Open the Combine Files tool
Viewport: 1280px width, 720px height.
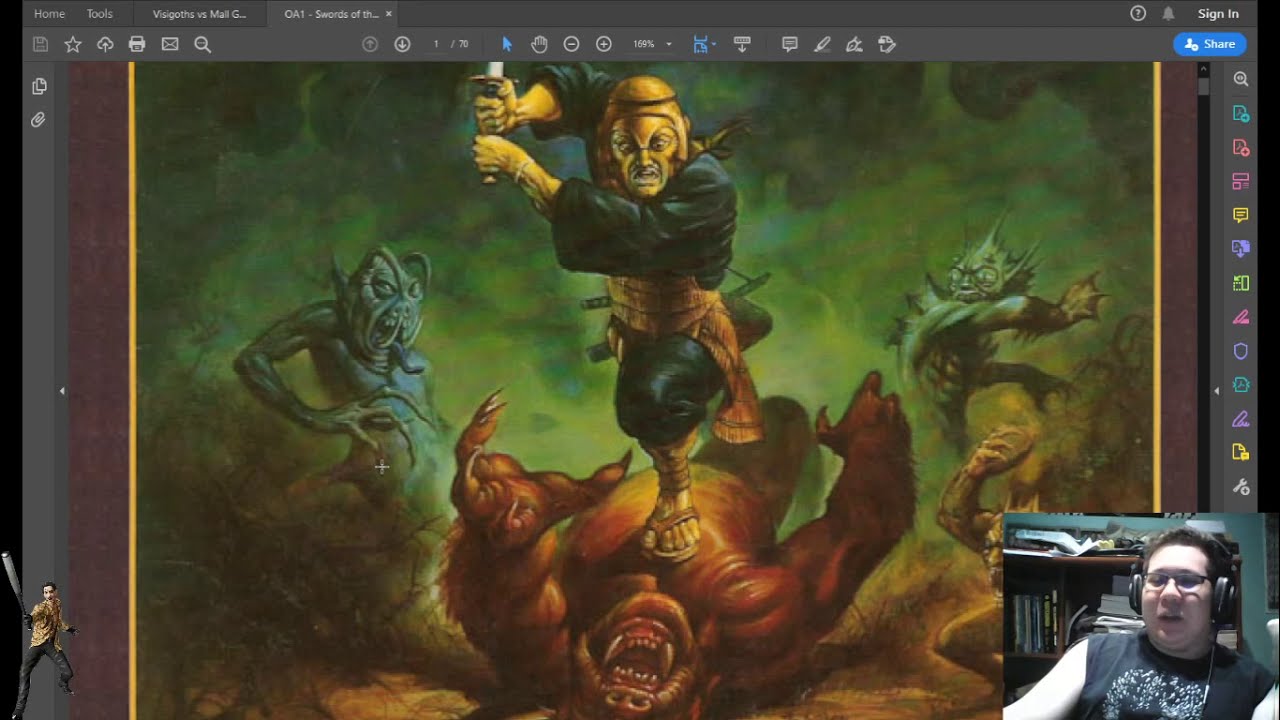(x=1241, y=249)
